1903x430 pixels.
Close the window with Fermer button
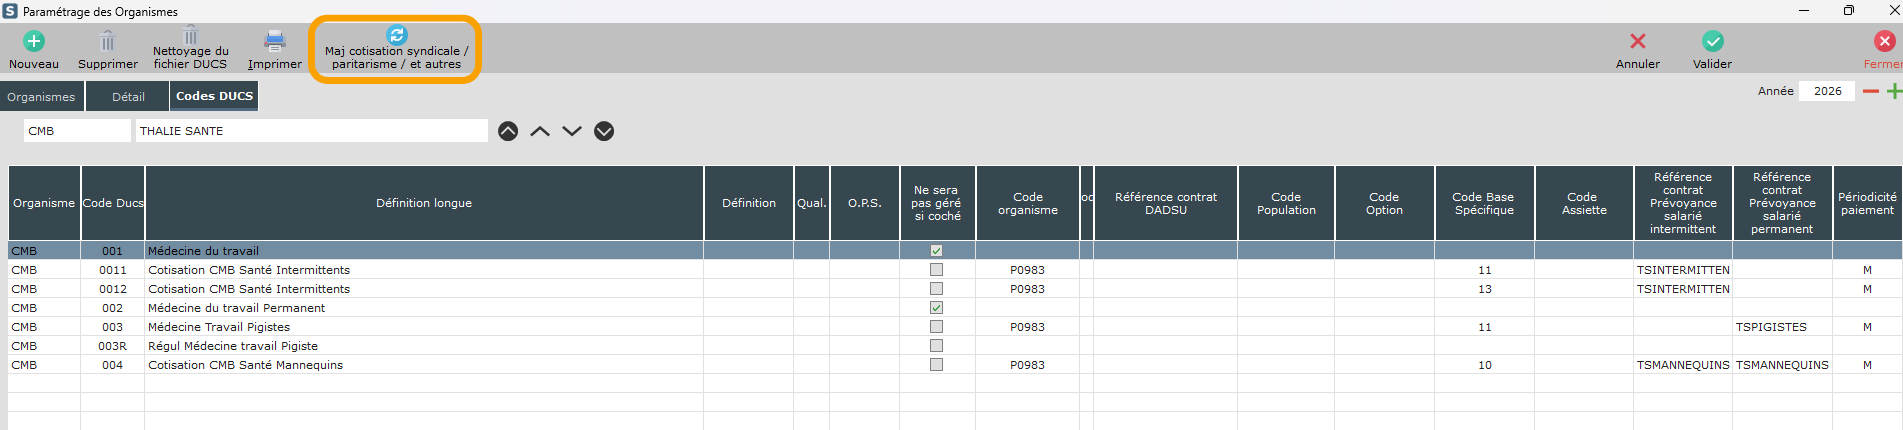(x=1883, y=42)
